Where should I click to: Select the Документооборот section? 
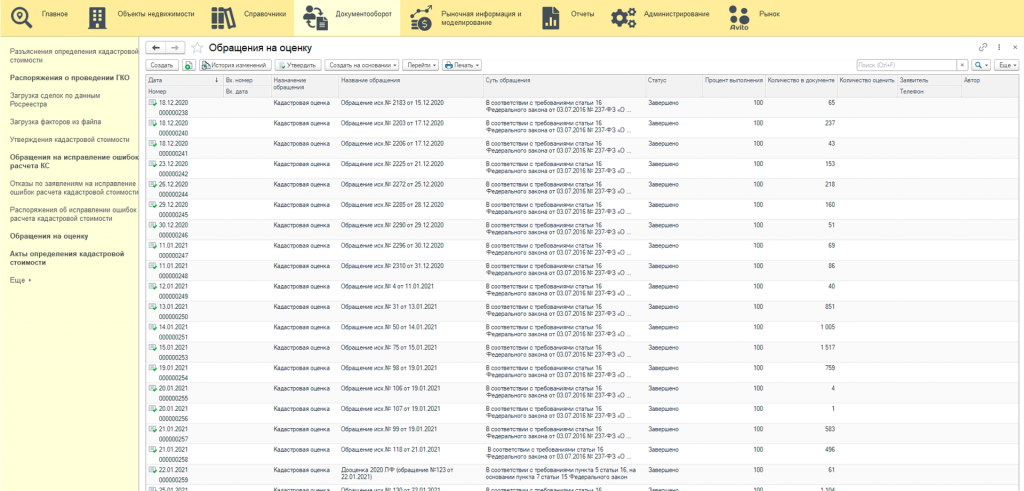point(347,18)
